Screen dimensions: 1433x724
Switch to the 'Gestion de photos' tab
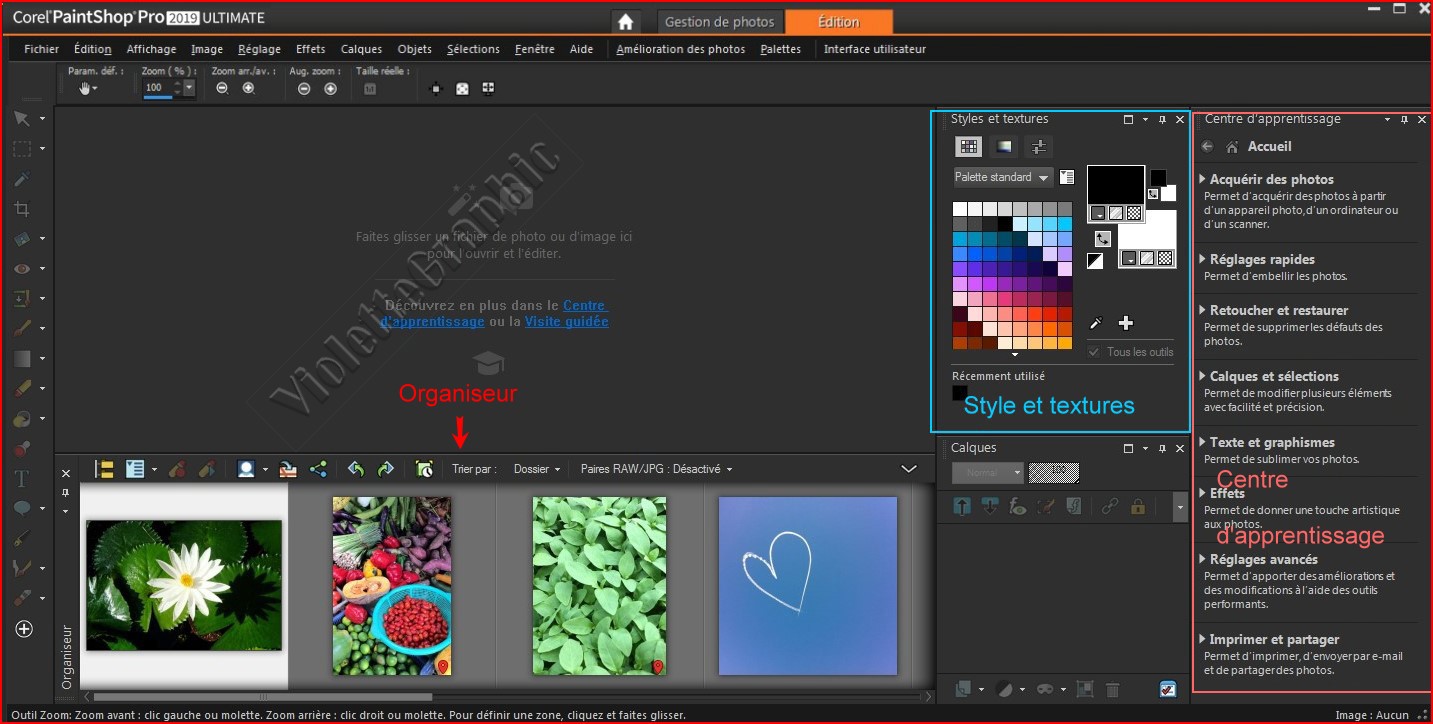[719, 22]
